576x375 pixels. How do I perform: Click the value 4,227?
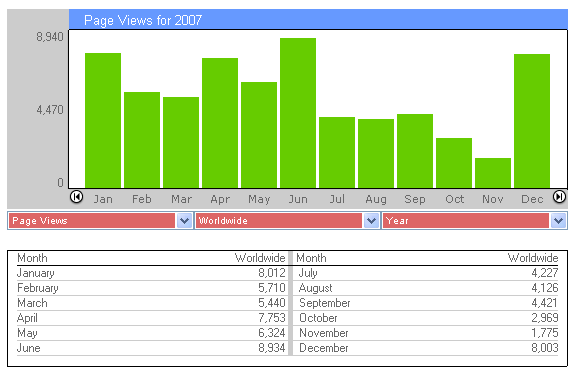click(545, 273)
